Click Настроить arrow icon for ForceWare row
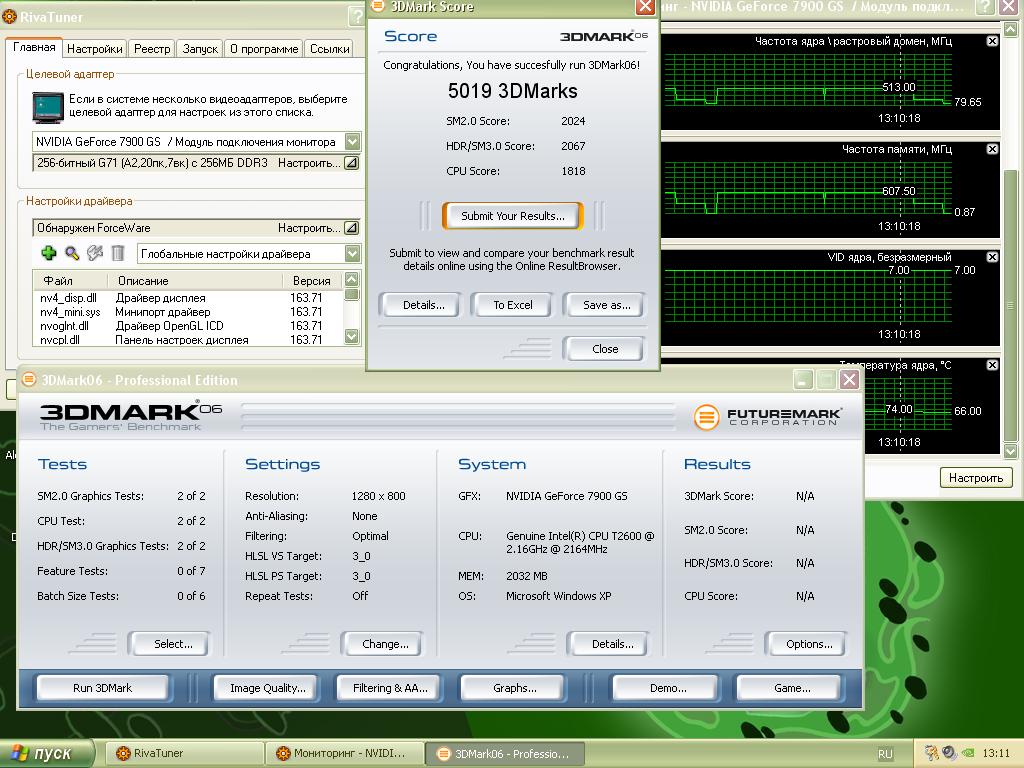Screen dimensions: 1024x768 (x=351, y=228)
